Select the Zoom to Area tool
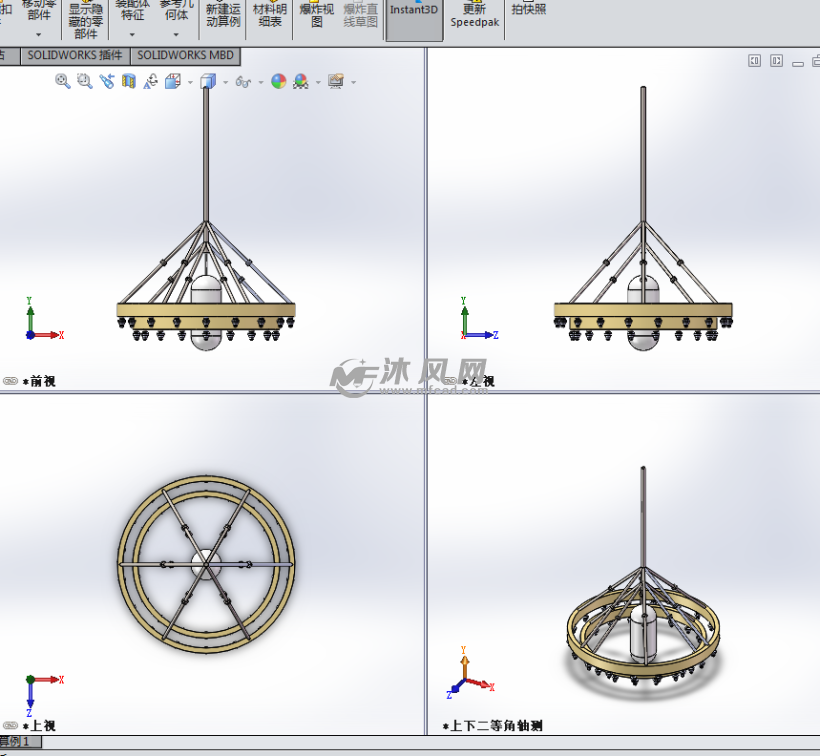 [85, 81]
